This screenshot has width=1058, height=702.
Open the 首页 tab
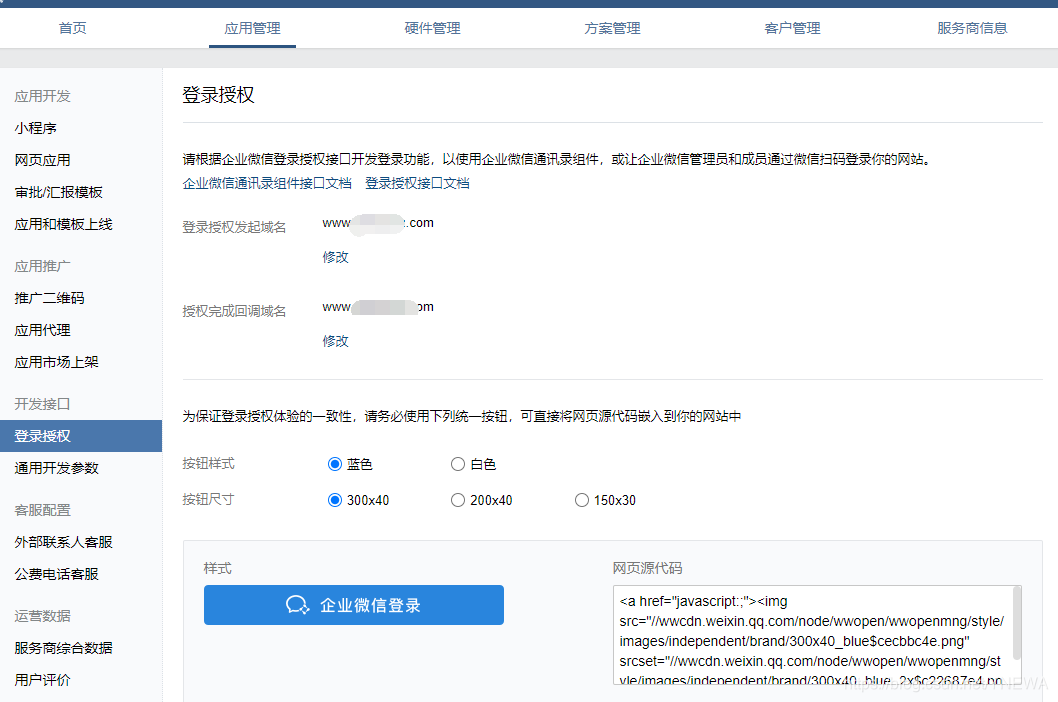(x=72, y=28)
